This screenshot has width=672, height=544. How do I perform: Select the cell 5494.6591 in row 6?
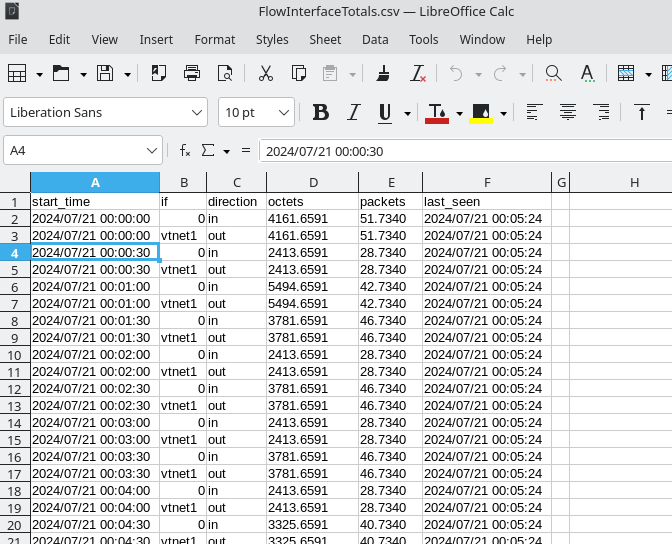312,286
